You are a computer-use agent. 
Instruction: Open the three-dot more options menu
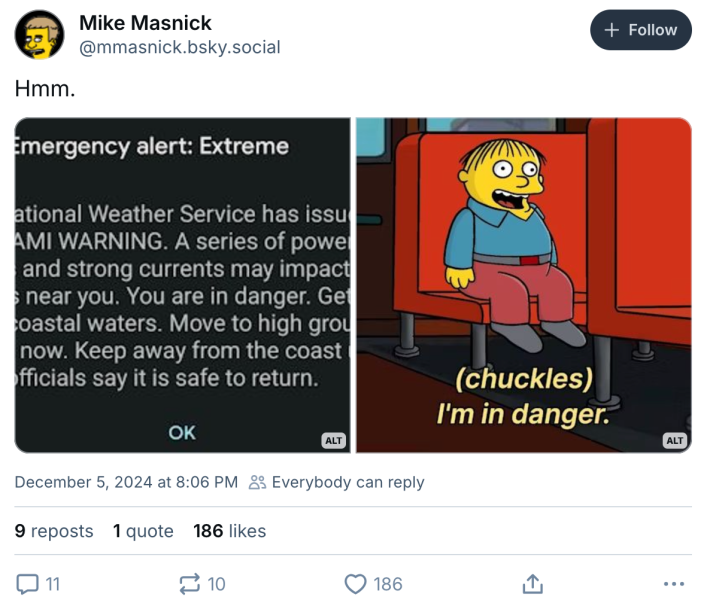[674, 583]
